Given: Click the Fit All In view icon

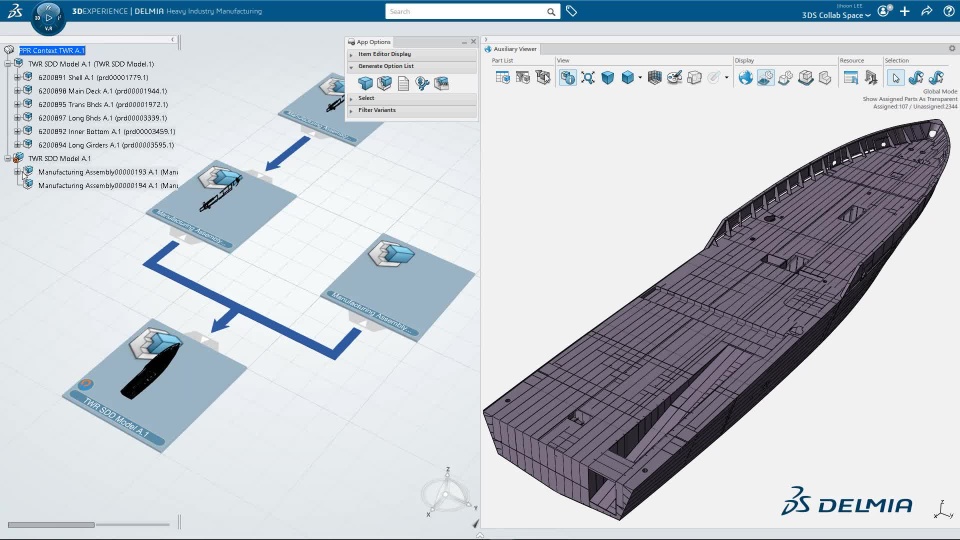Looking at the screenshot, I should [588, 77].
